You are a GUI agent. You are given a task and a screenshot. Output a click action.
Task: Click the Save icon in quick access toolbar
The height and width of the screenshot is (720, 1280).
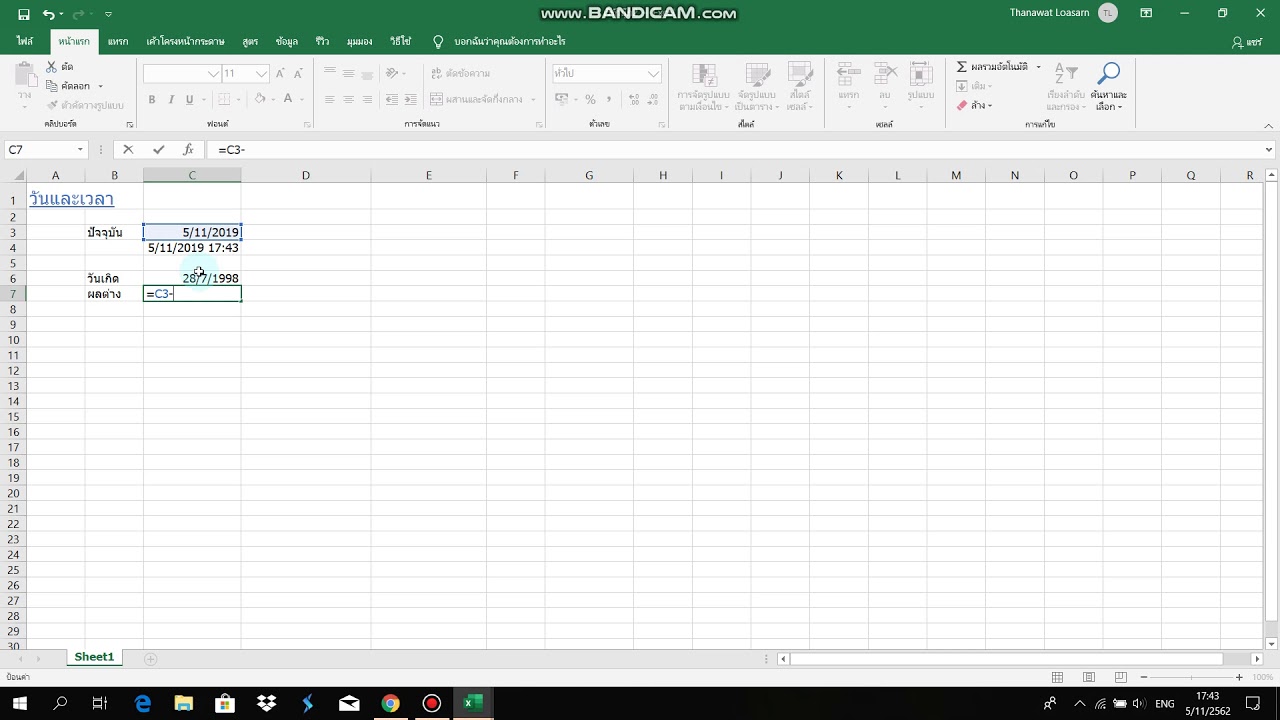coord(24,14)
